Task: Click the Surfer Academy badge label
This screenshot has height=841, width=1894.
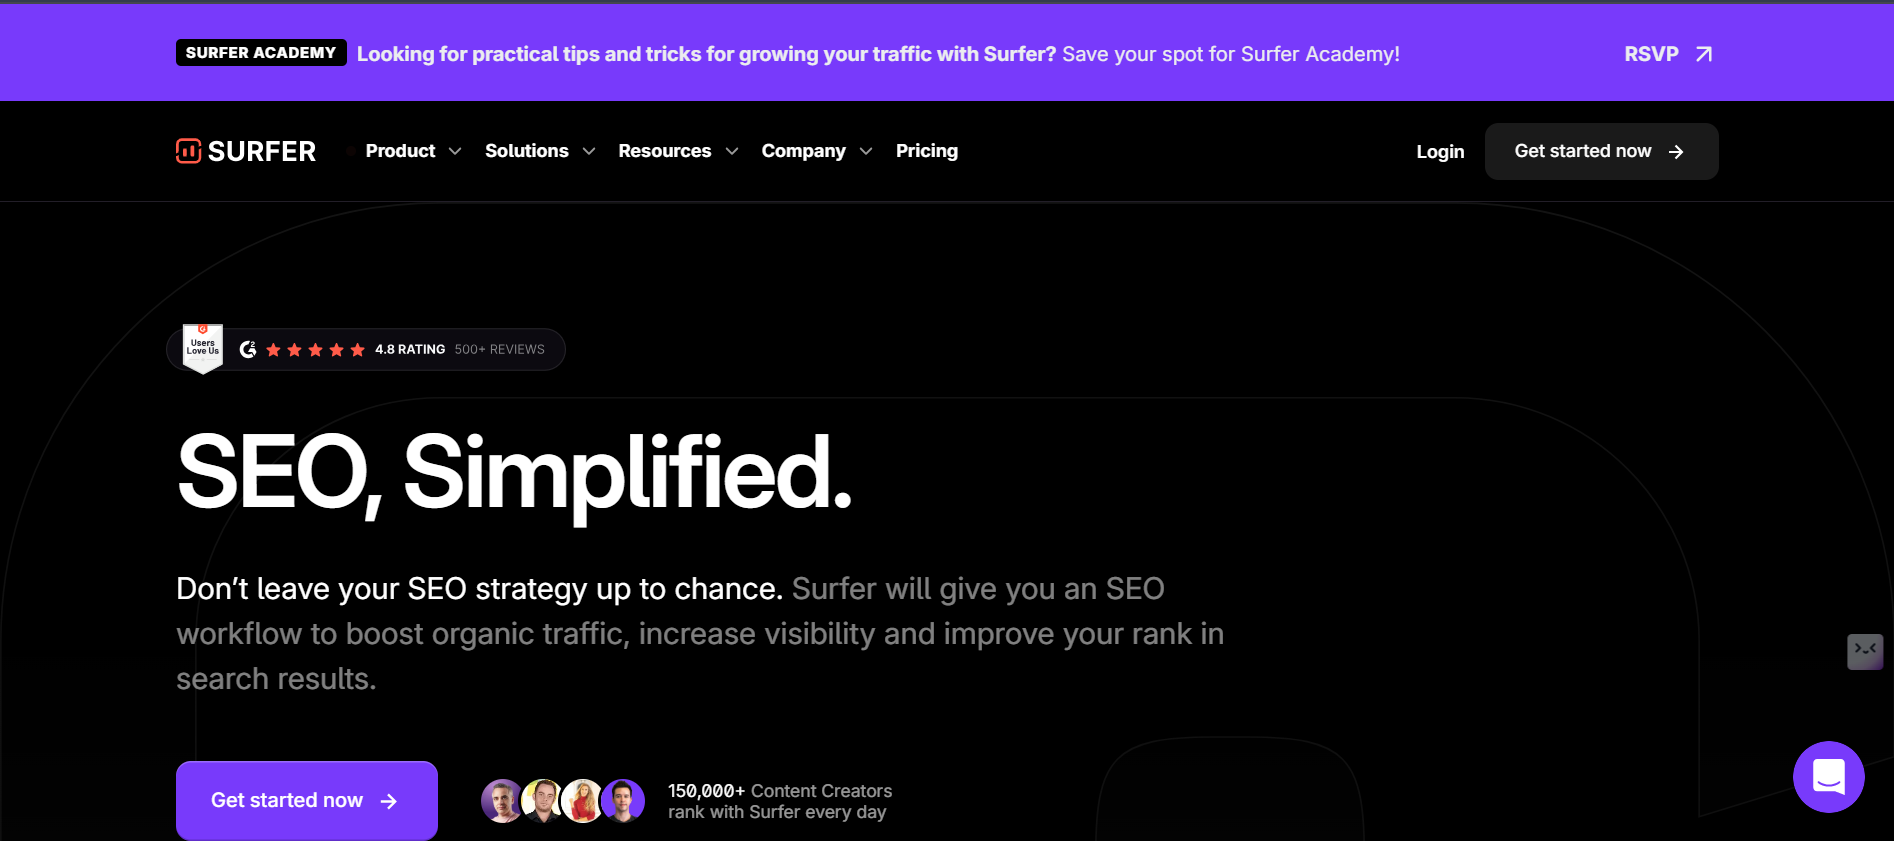Action: (261, 53)
